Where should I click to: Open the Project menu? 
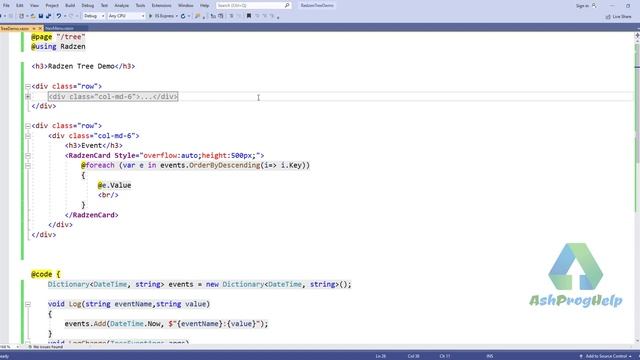point(52,6)
